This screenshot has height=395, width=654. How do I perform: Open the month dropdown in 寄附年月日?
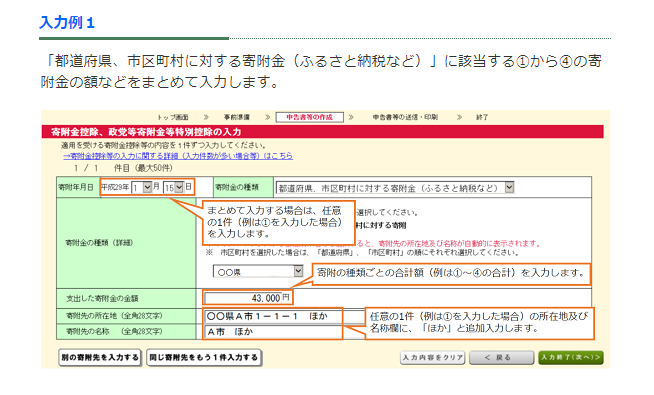[x=141, y=187]
